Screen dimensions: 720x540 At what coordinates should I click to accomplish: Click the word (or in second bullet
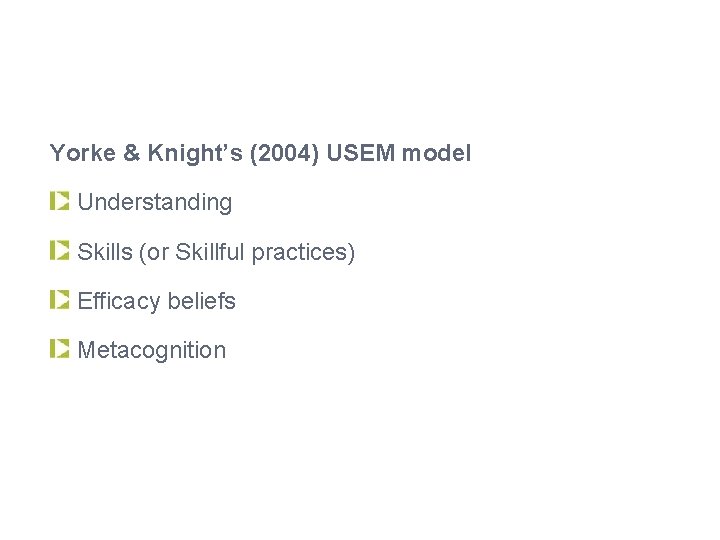tap(154, 253)
